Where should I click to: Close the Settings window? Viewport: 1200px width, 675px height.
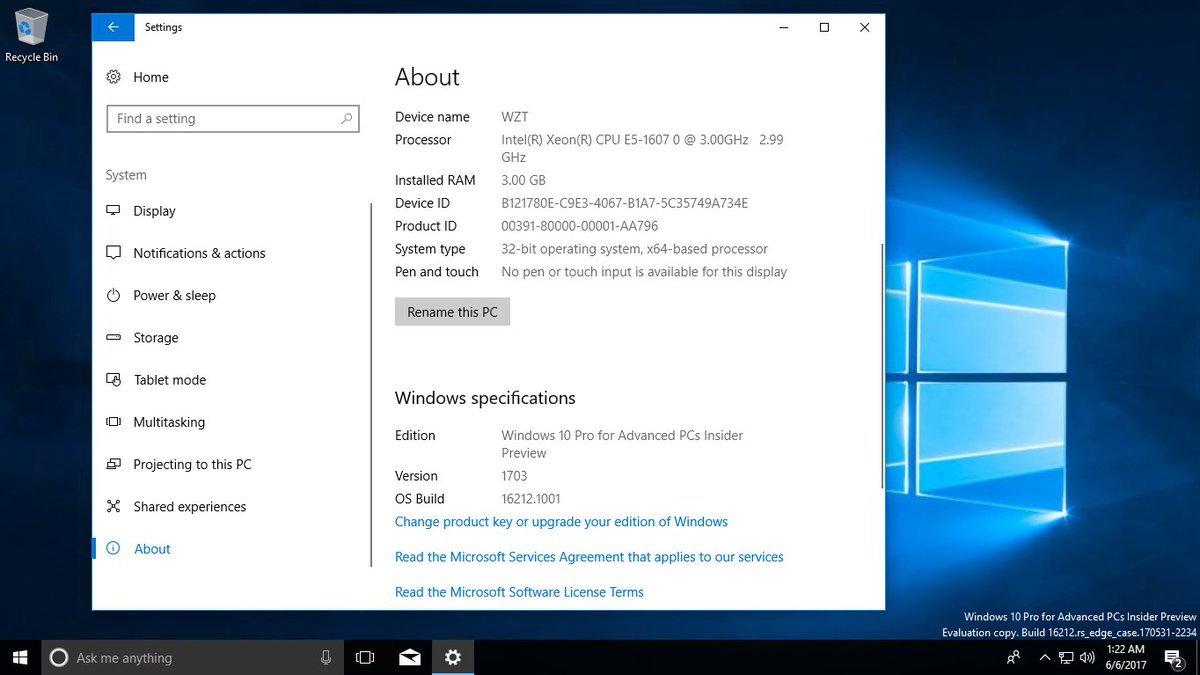(865, 28)
